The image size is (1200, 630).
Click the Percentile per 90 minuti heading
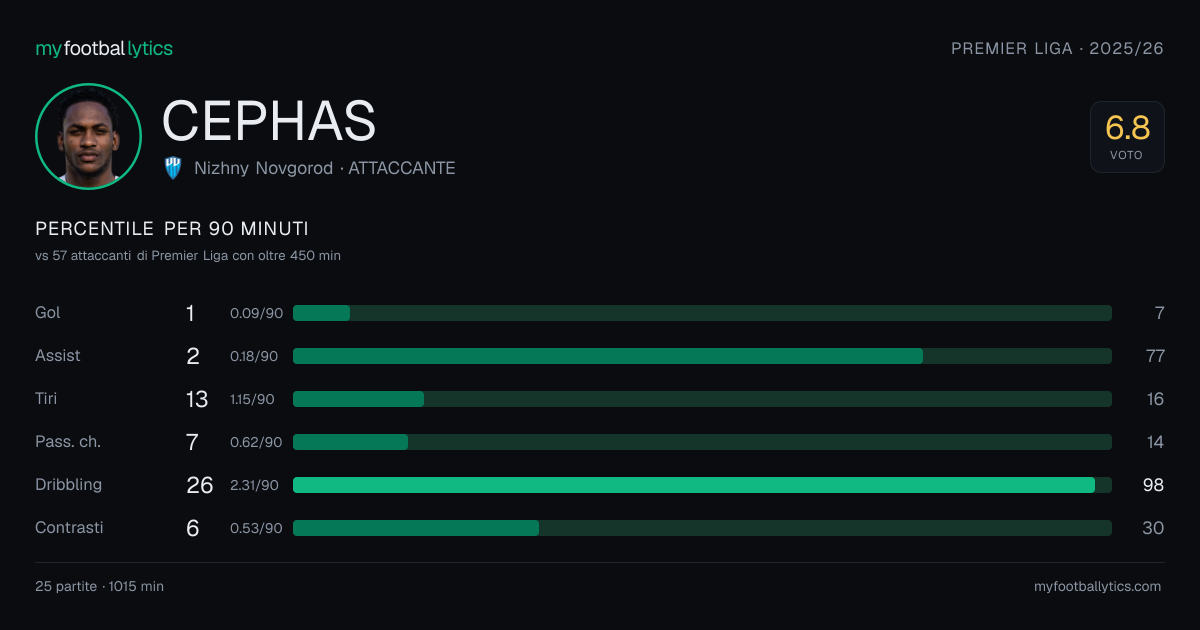[x=172, y=229]
